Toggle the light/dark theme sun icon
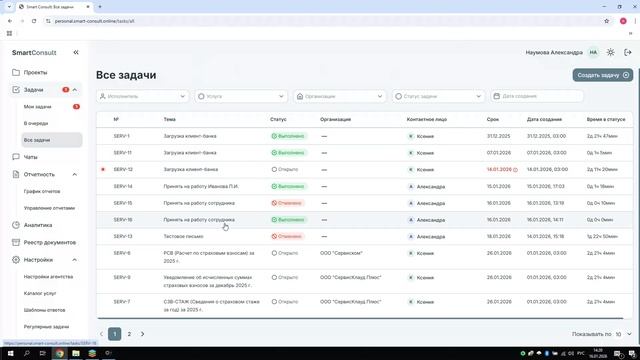 click(611, 52)
